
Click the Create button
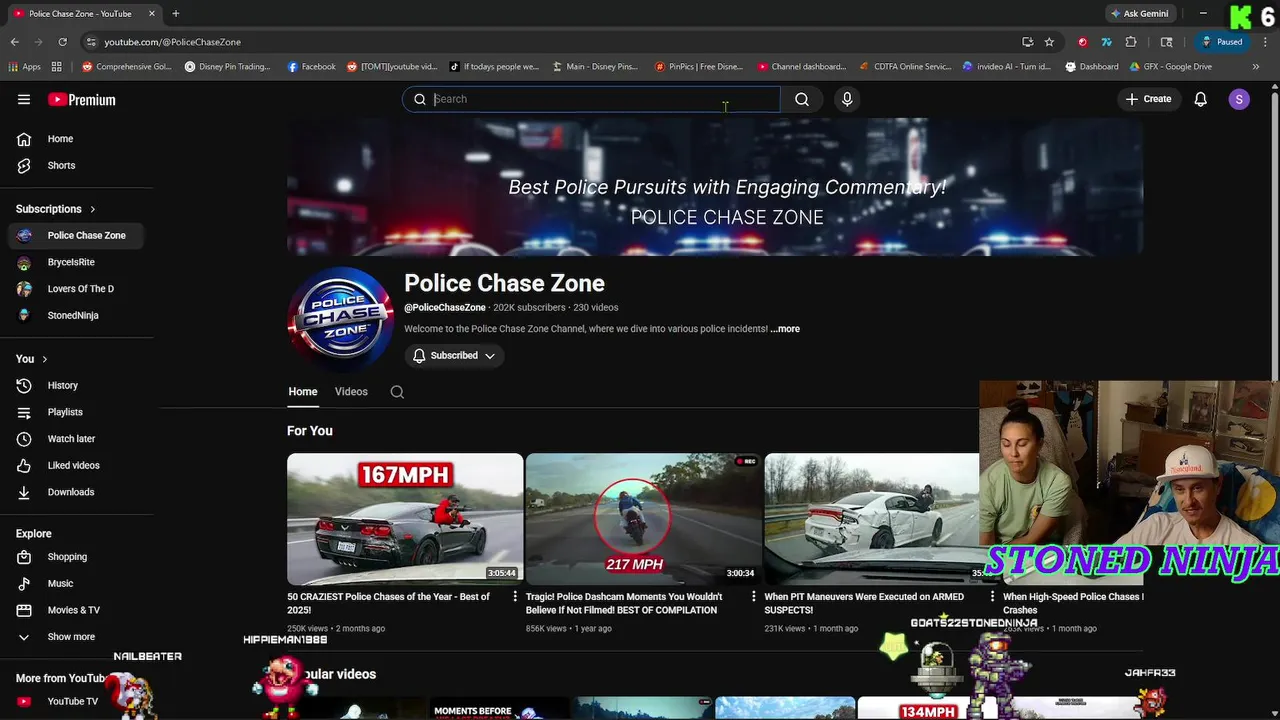pyautogui.click(x=1148, y=99)
